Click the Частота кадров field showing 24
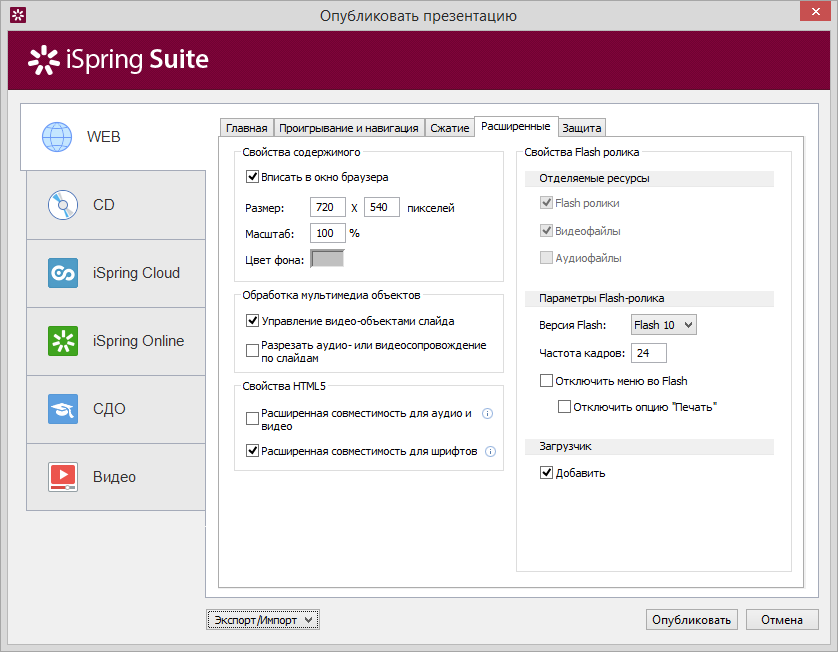838x652 pixels. [x=649, y=353]
